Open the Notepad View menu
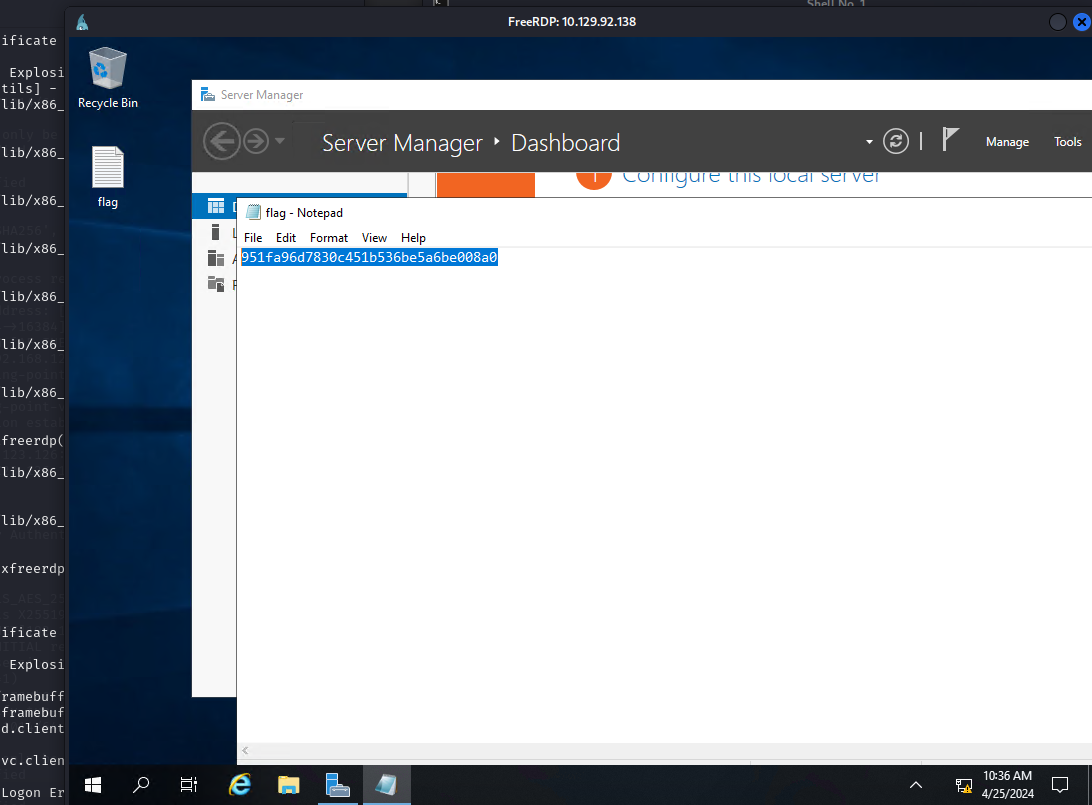 point(374,237)
